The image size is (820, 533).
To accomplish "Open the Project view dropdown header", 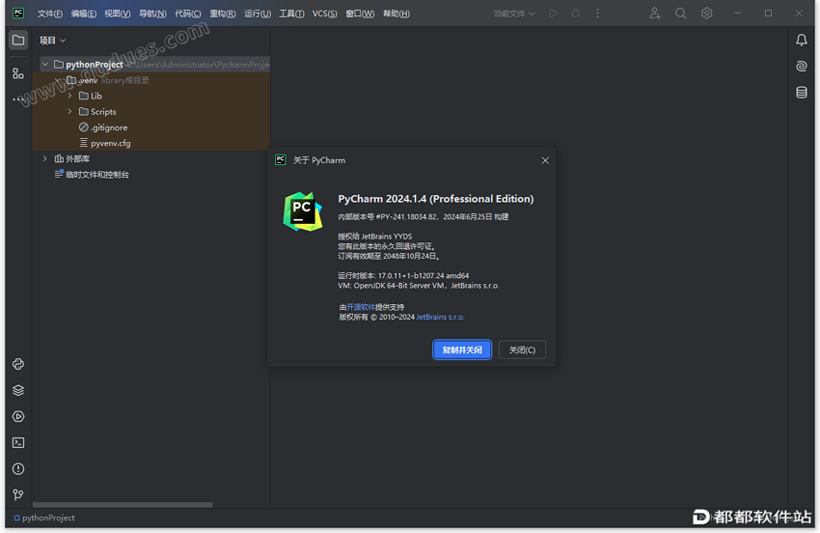I will [52, 40].
